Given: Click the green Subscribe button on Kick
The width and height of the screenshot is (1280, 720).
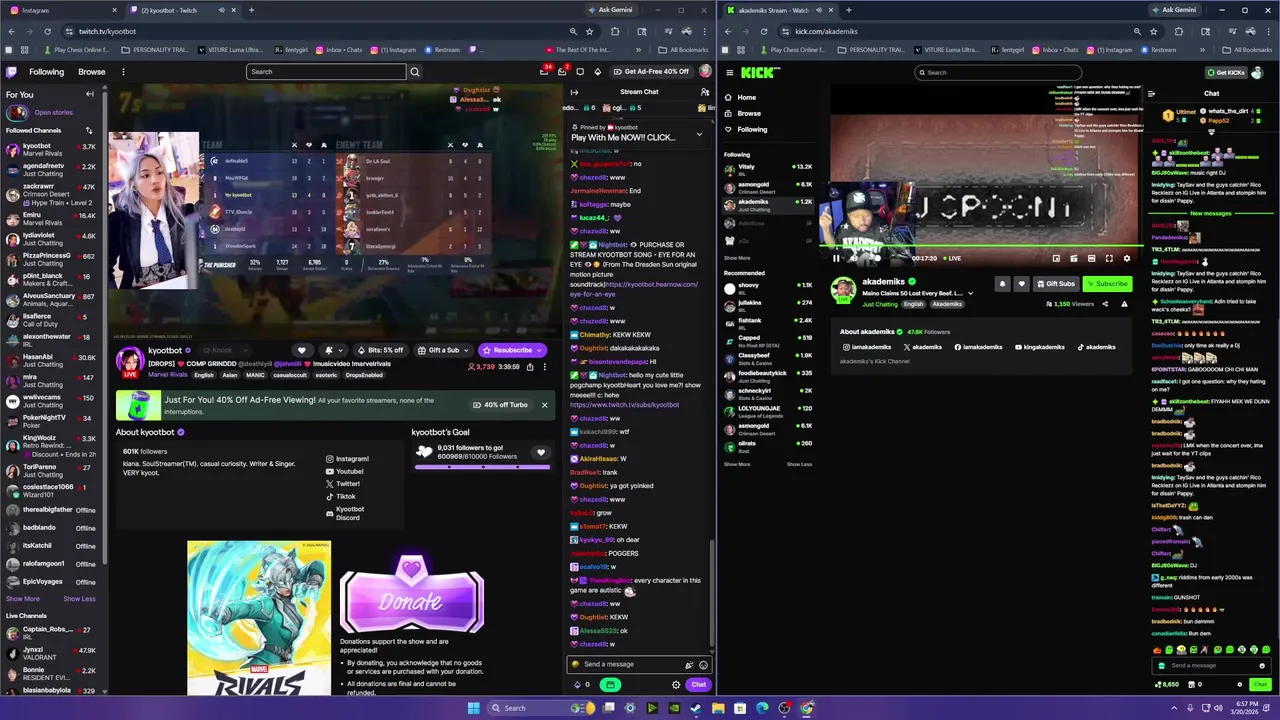Looking at the screenshot, I should click(x=1108, y=284).
